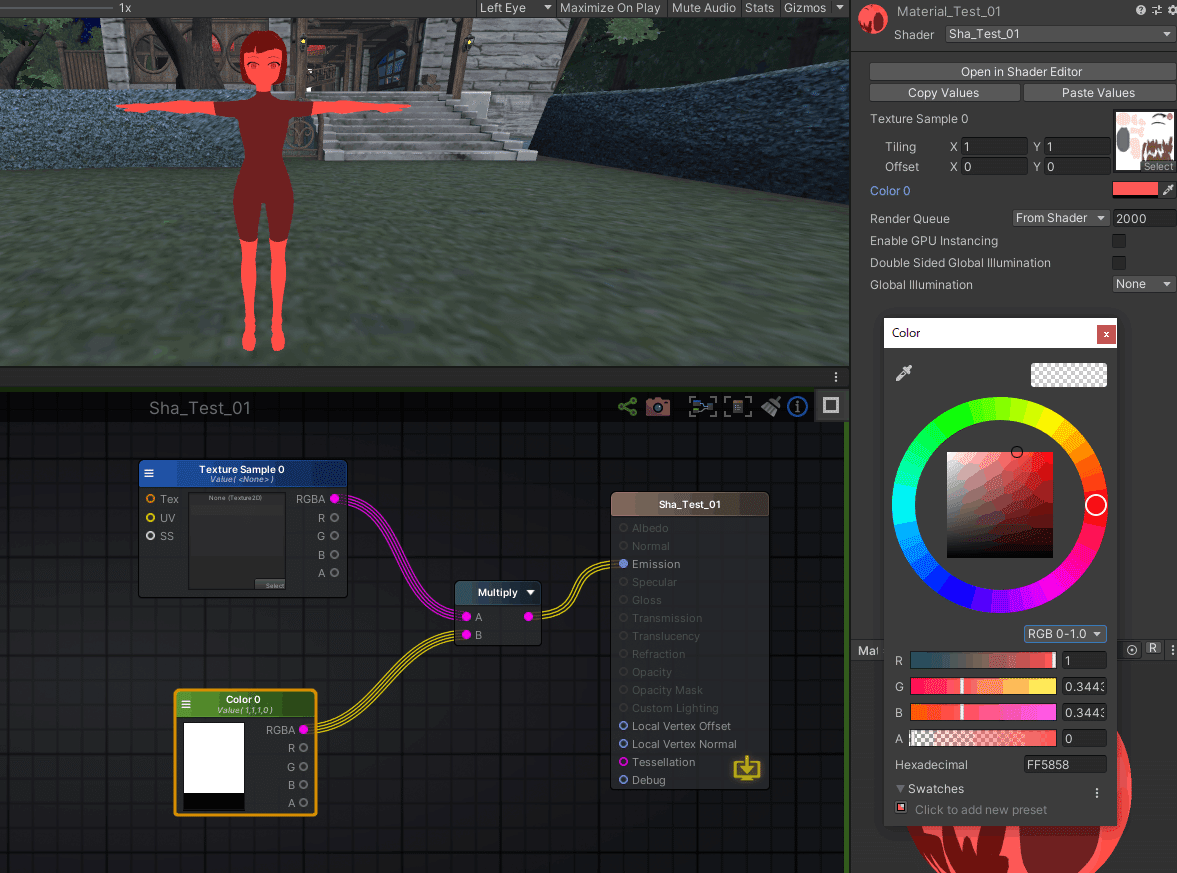Toggle Enable GPU Instancing checkbox
This screenshot has width=1177, height=873.
click(x=1118, y=241)
